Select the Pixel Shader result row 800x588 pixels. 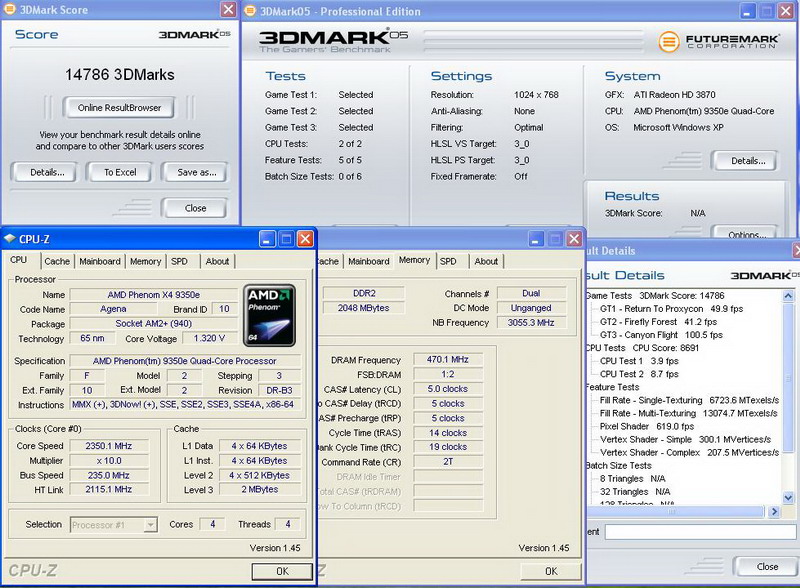pos(647,427)
